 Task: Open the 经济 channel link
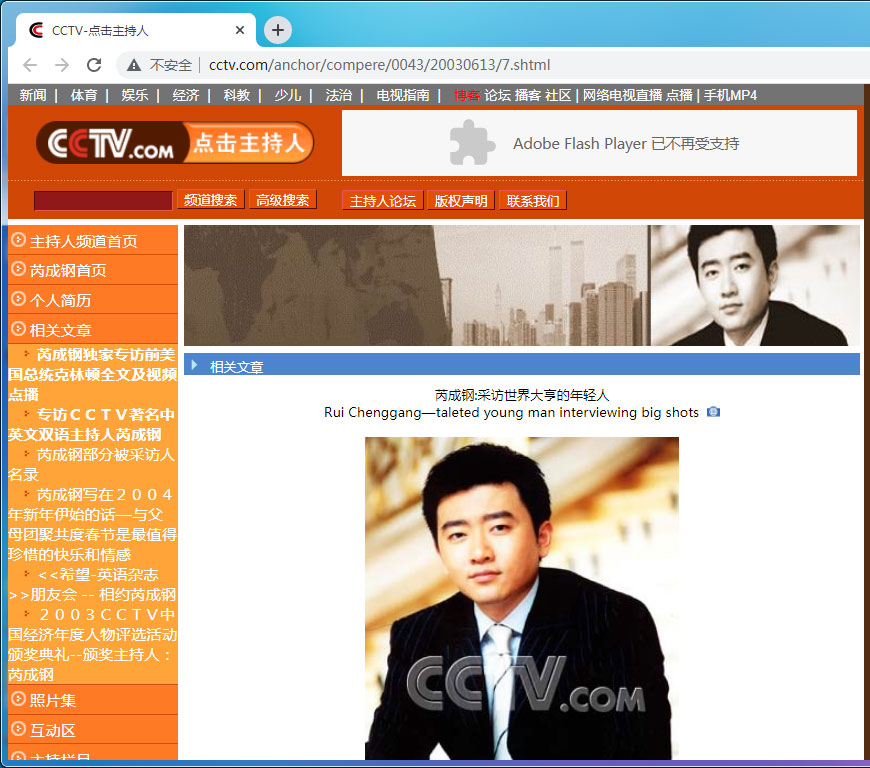(x=186, y=95)
